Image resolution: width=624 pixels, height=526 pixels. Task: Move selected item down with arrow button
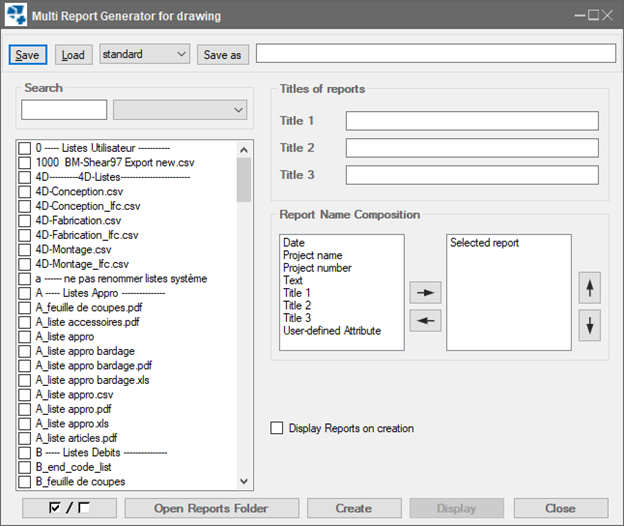590,327
